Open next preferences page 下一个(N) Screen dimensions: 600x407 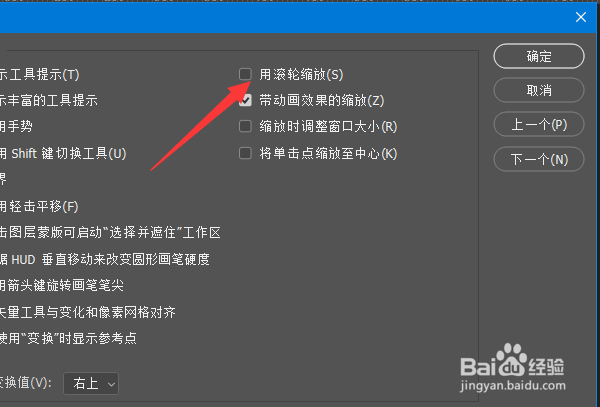pos(539,159)
